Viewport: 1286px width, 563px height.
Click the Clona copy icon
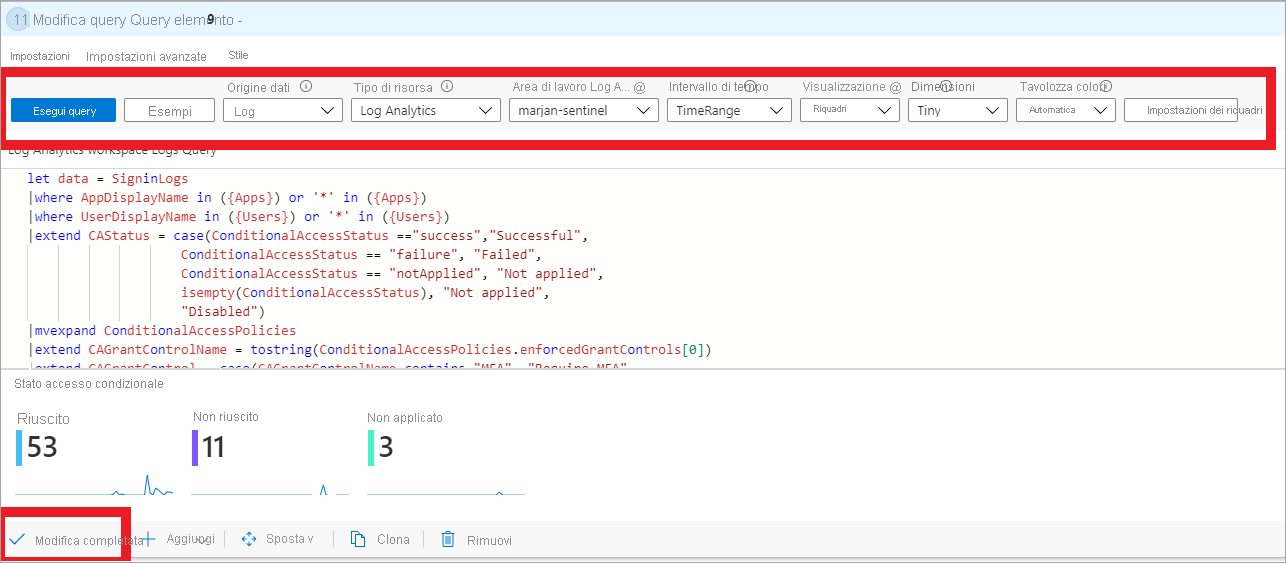click(x=358, y=539)
